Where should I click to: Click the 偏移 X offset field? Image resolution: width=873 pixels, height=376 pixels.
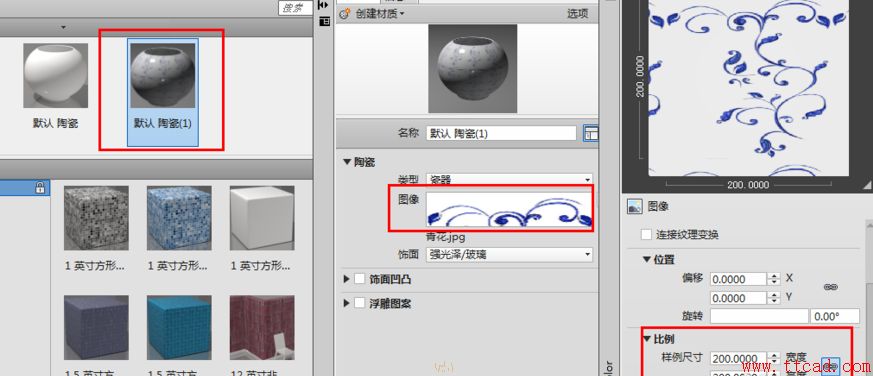click(x=739, y=279)
